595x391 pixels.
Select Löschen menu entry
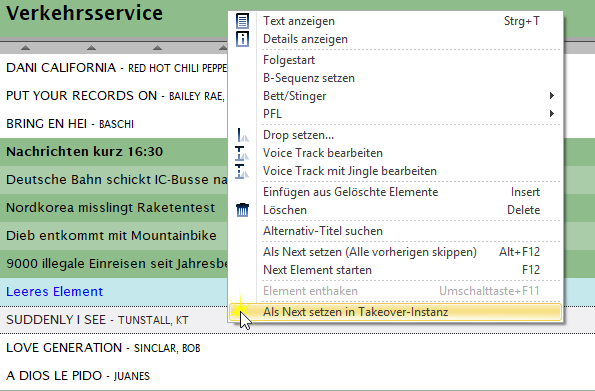pyautogui.click(x=395, y=210)
